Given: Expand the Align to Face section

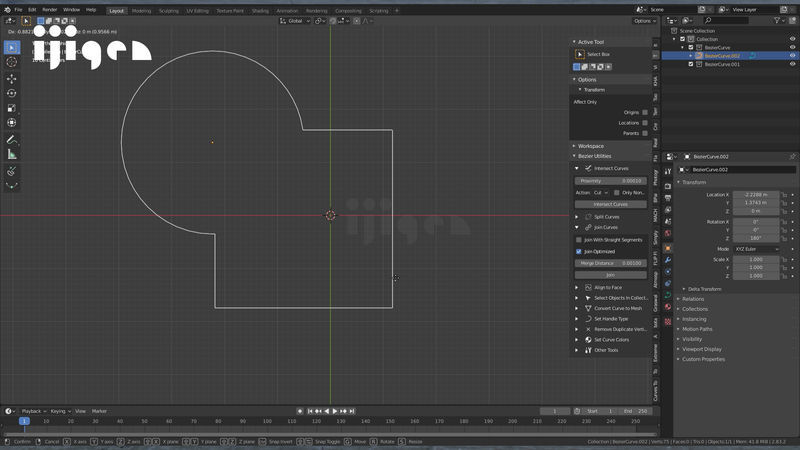Looking at the screenshot, I should (577, 288).
